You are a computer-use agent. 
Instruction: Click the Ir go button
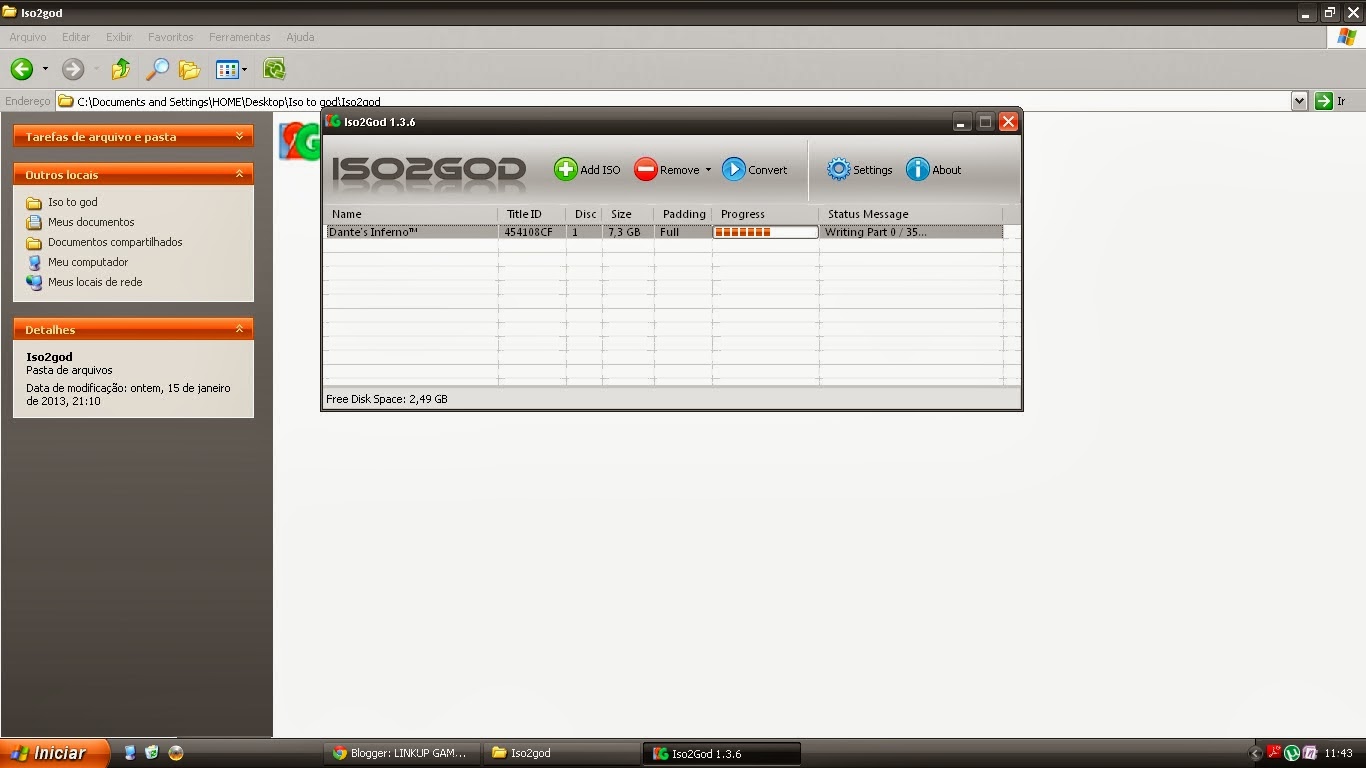[x=1332, y=101]
